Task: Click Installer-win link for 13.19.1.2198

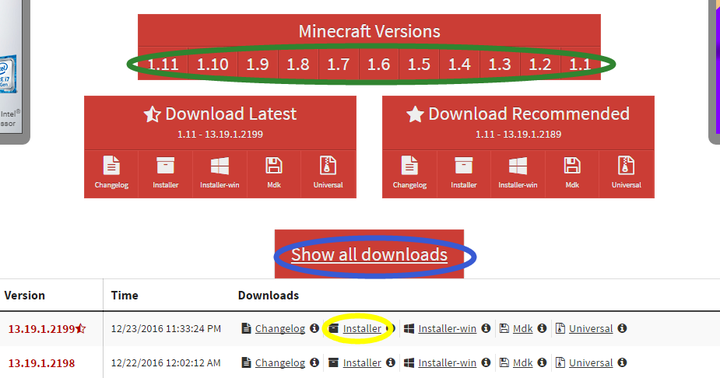Action: coord(447,363)
